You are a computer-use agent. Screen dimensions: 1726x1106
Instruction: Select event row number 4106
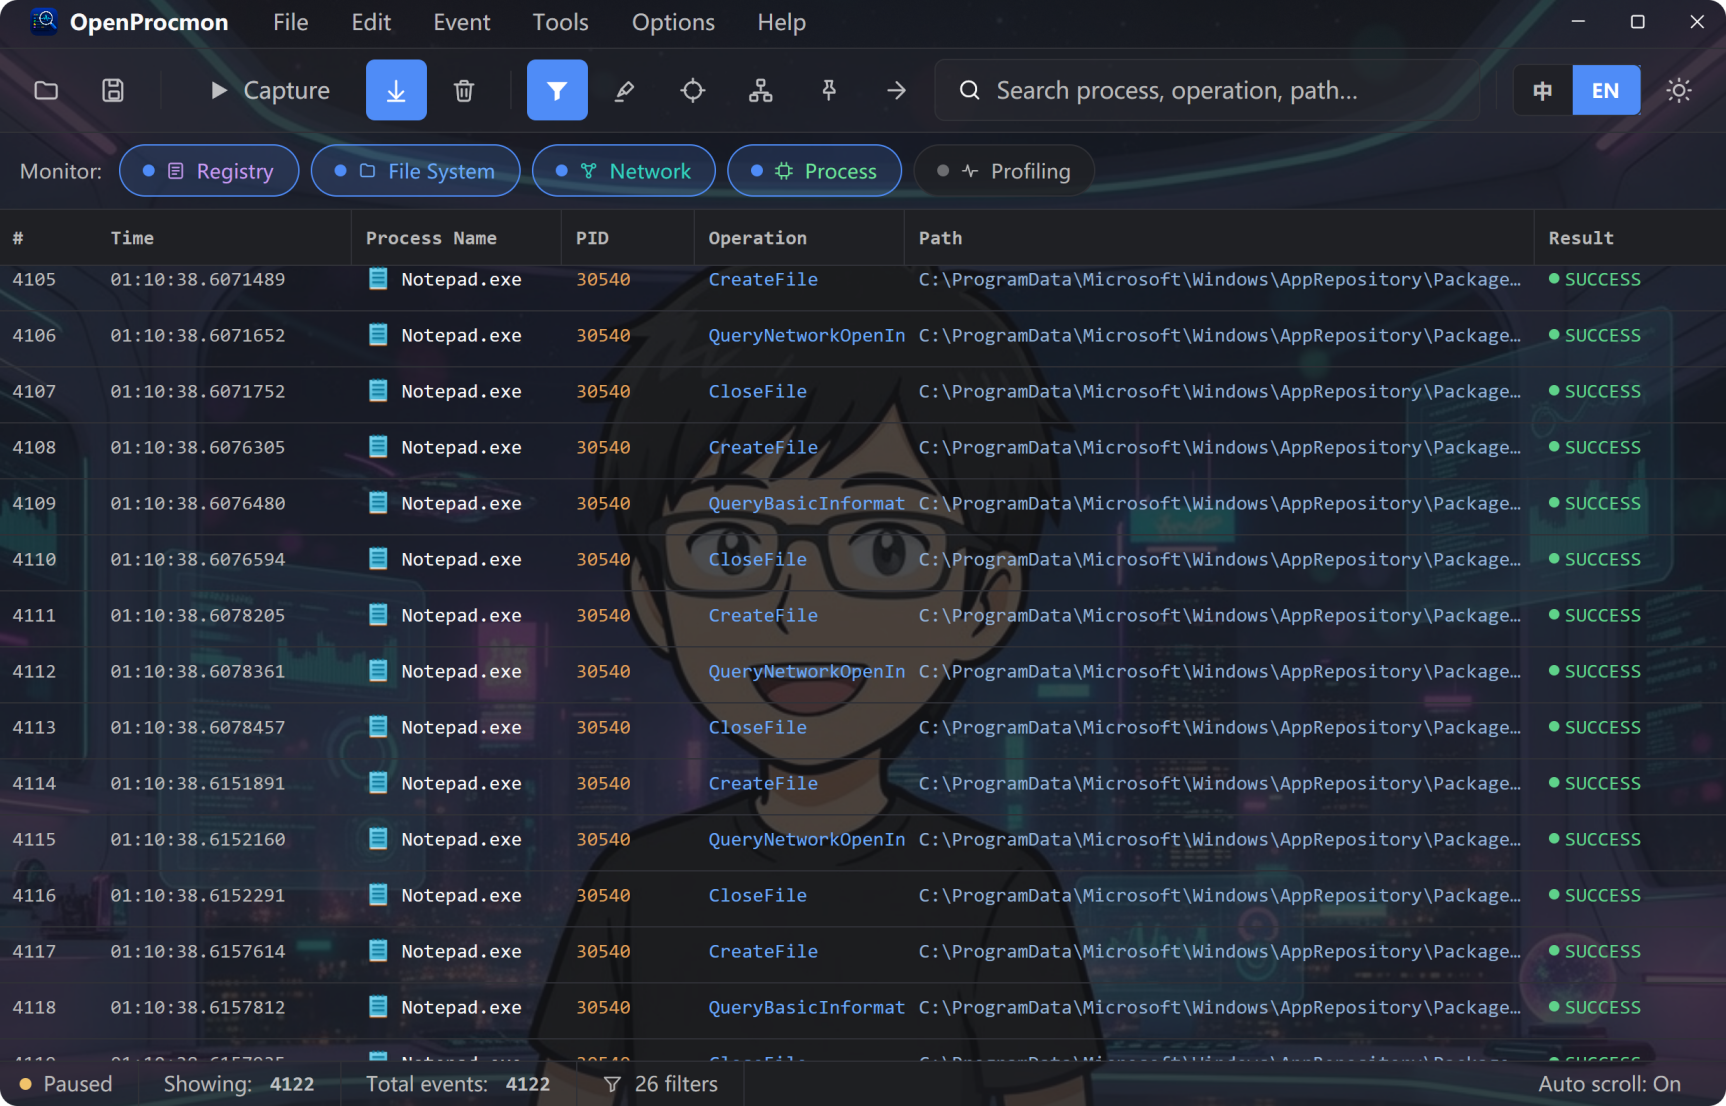(863, 335)
